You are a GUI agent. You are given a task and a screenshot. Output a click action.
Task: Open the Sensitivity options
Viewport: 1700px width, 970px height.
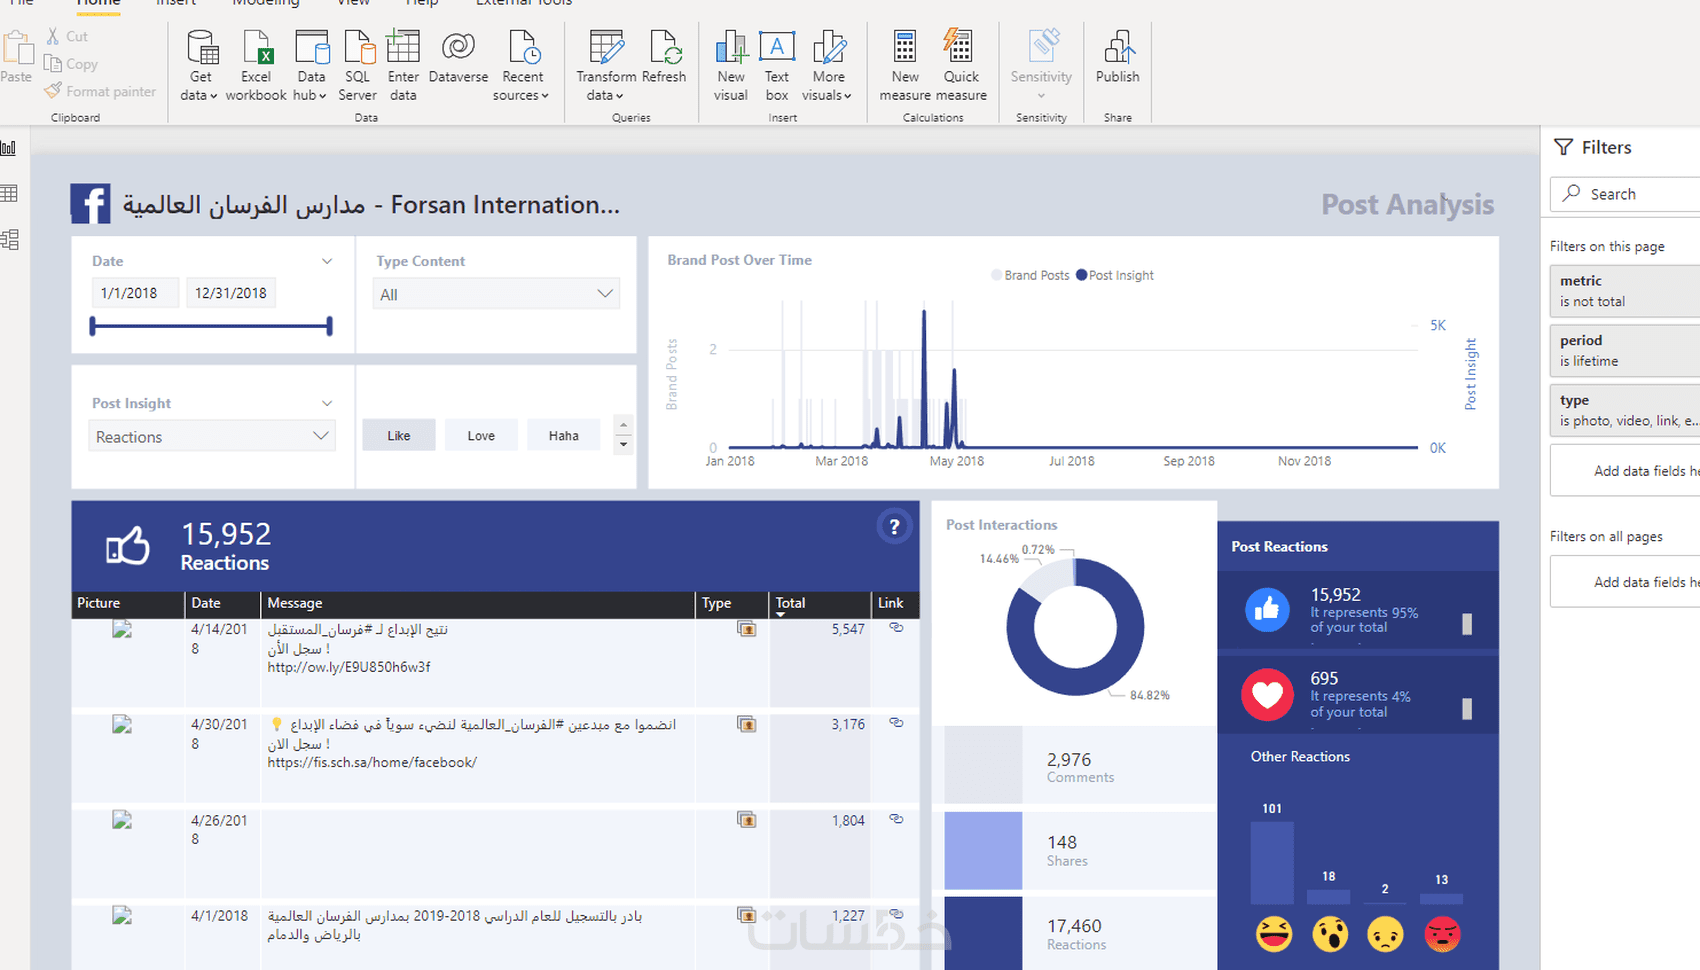1041,65
